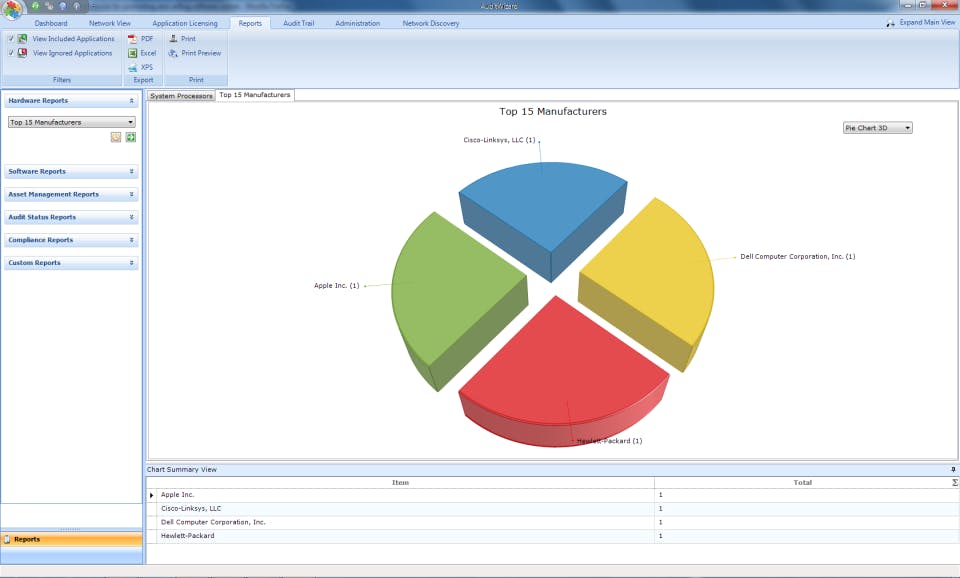Click the Item column header
960x578 pixels.
(400, 482)
